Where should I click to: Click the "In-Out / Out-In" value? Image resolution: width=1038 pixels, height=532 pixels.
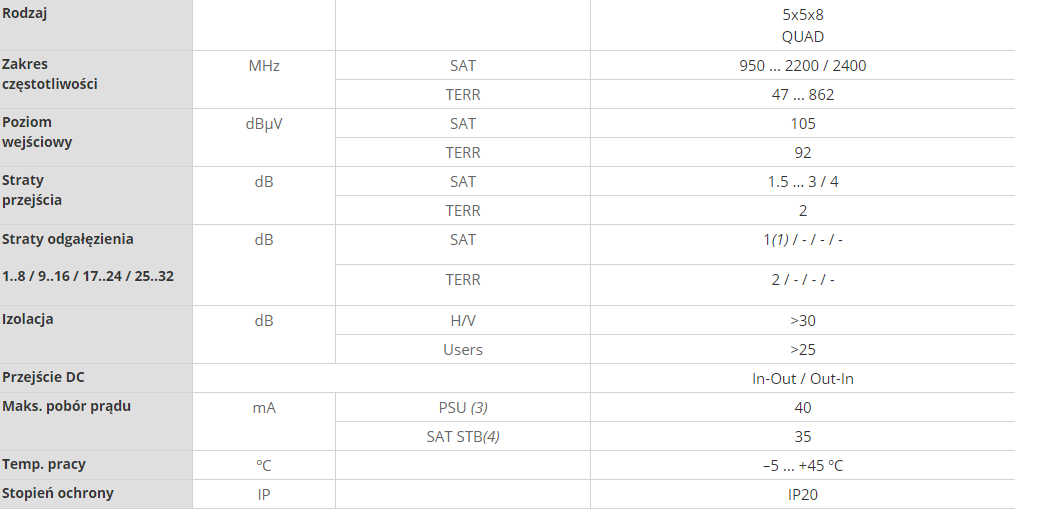tap(802, 379)
